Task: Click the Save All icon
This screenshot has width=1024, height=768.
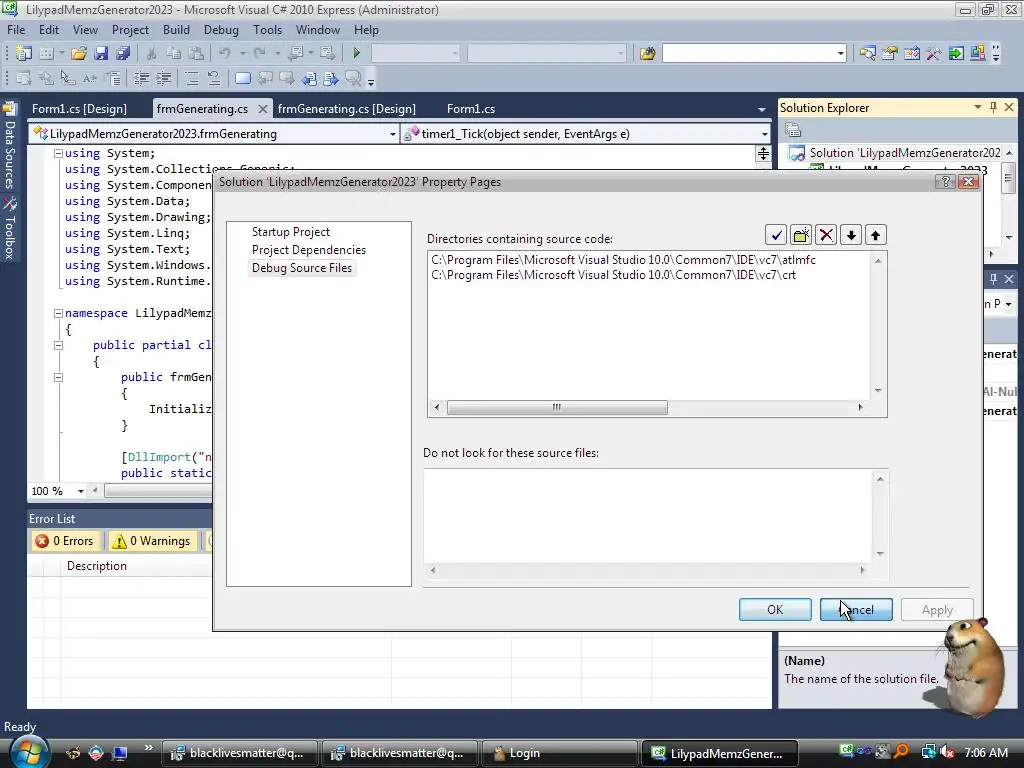Action: tap(123, 53)
